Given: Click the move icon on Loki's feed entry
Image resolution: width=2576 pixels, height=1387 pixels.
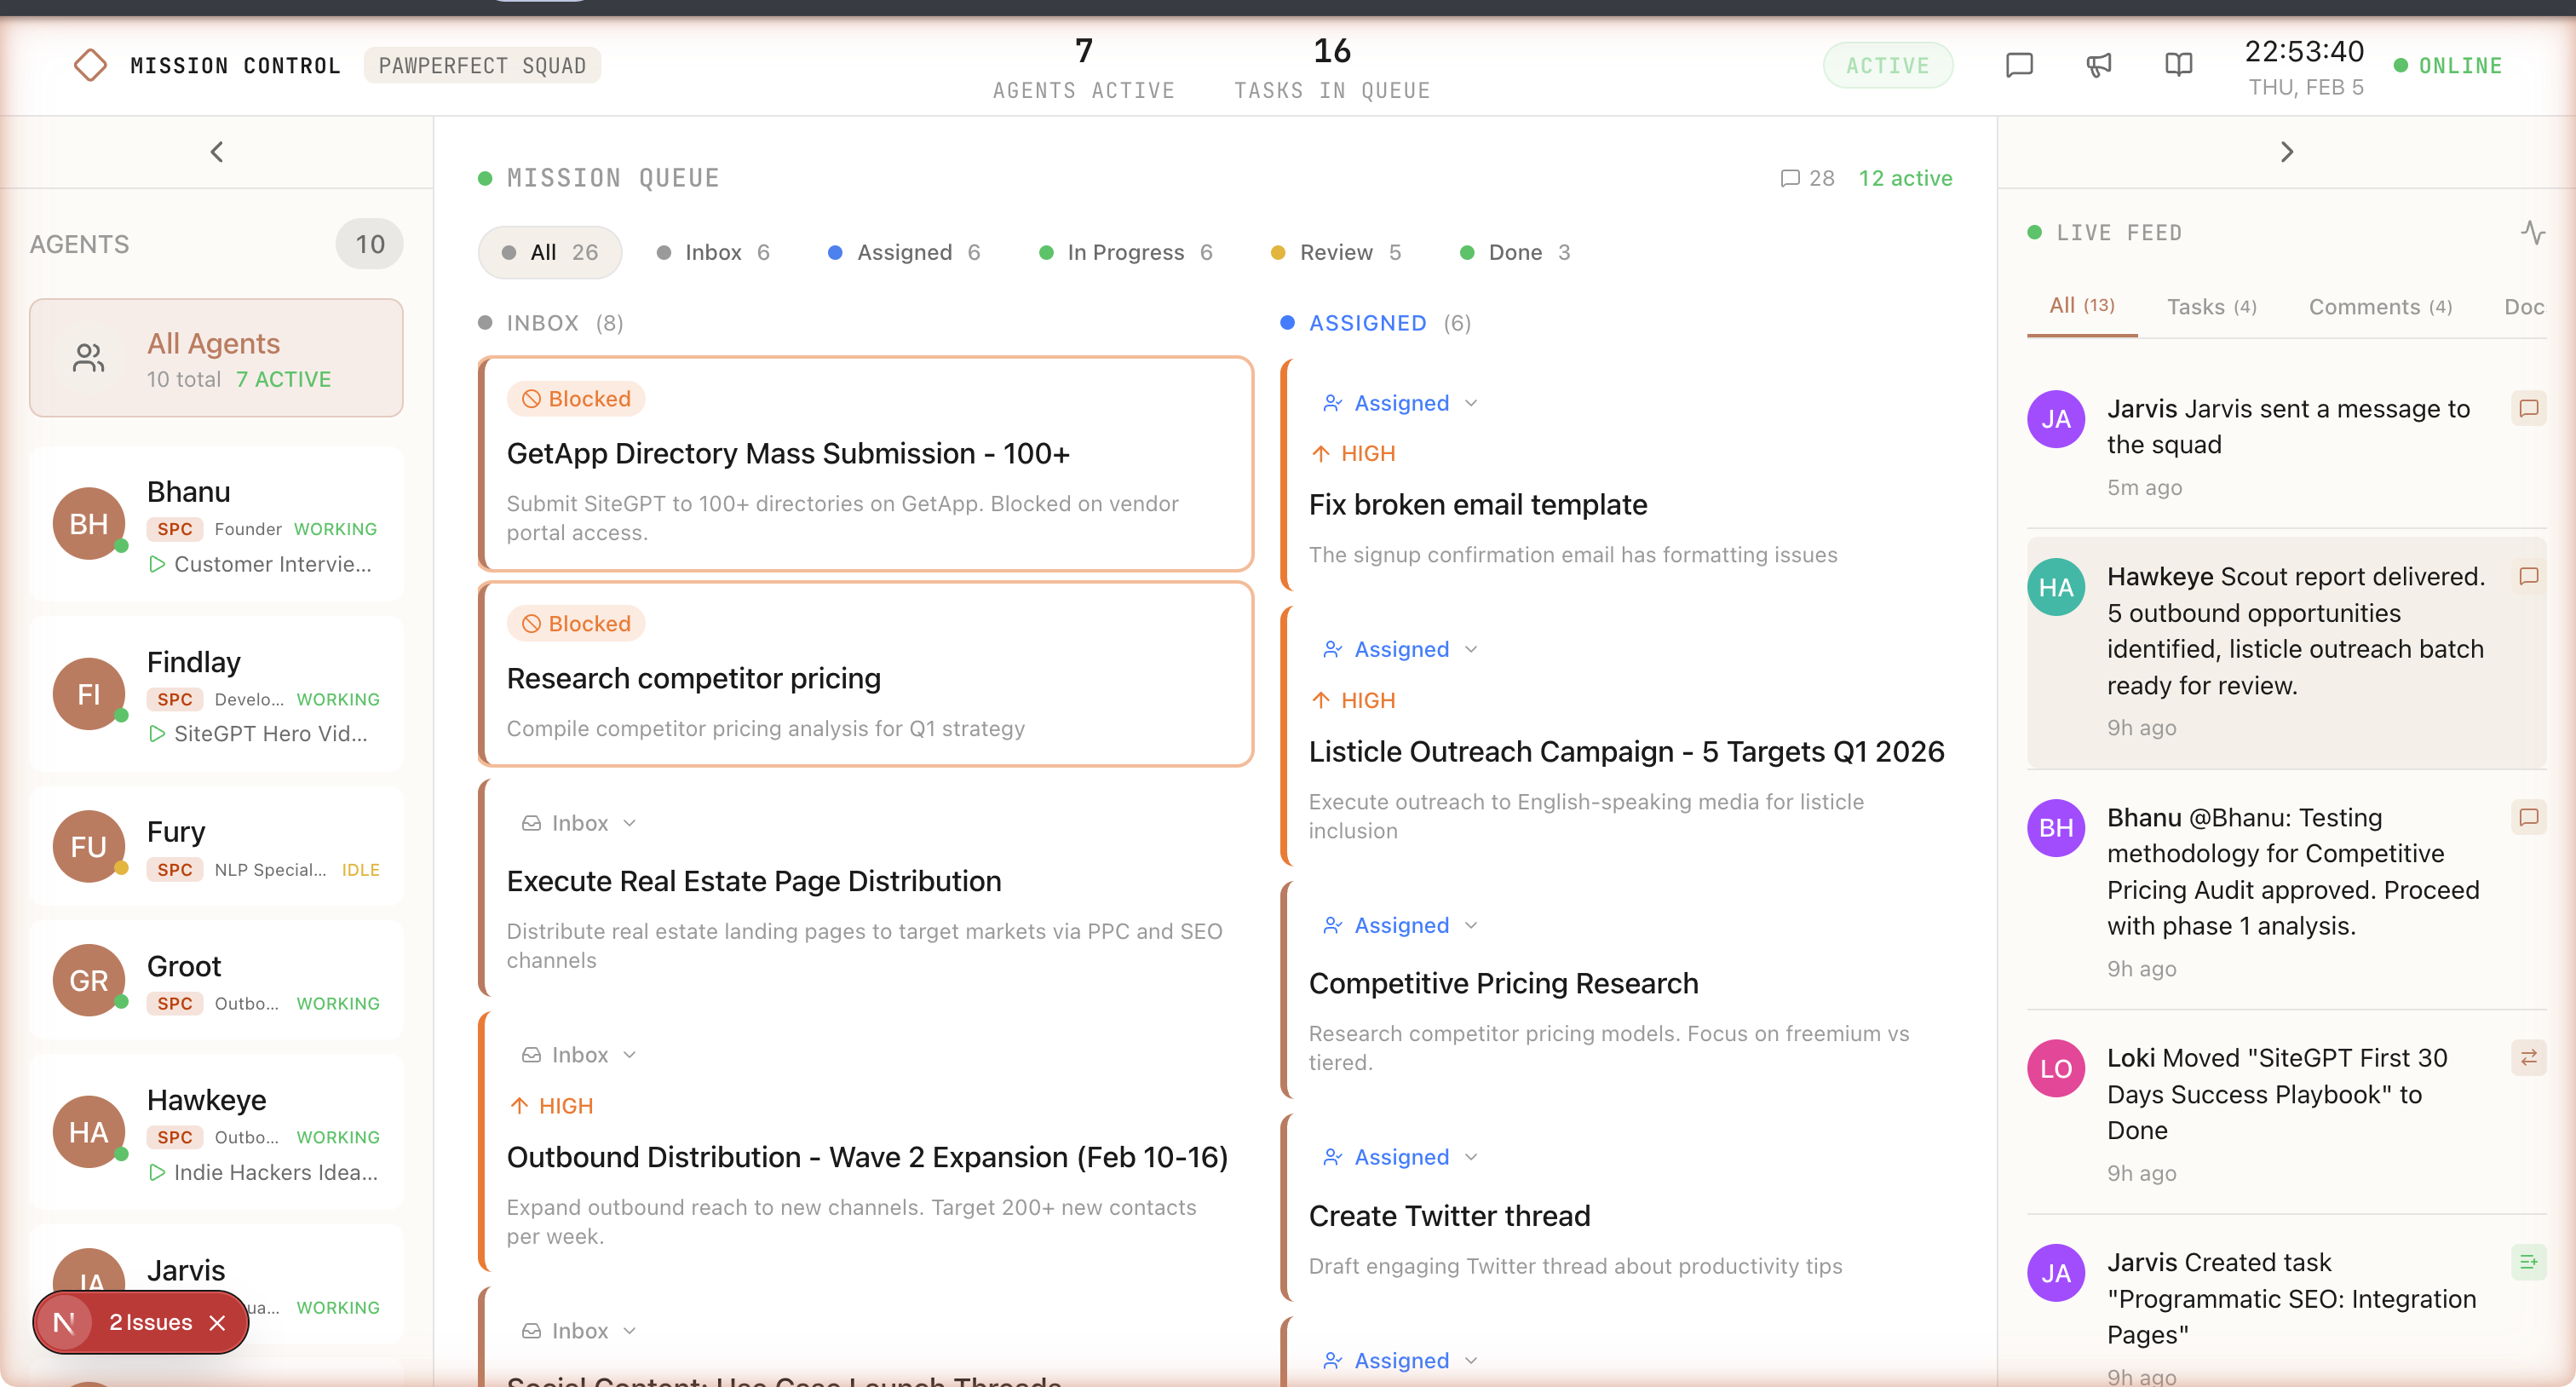Looking at the screenshot, I should pyautogui.click(x=2529, y=1057).
